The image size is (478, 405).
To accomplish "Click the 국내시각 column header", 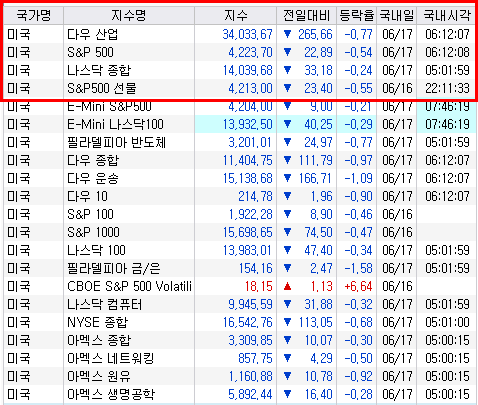I will [446, 15].
